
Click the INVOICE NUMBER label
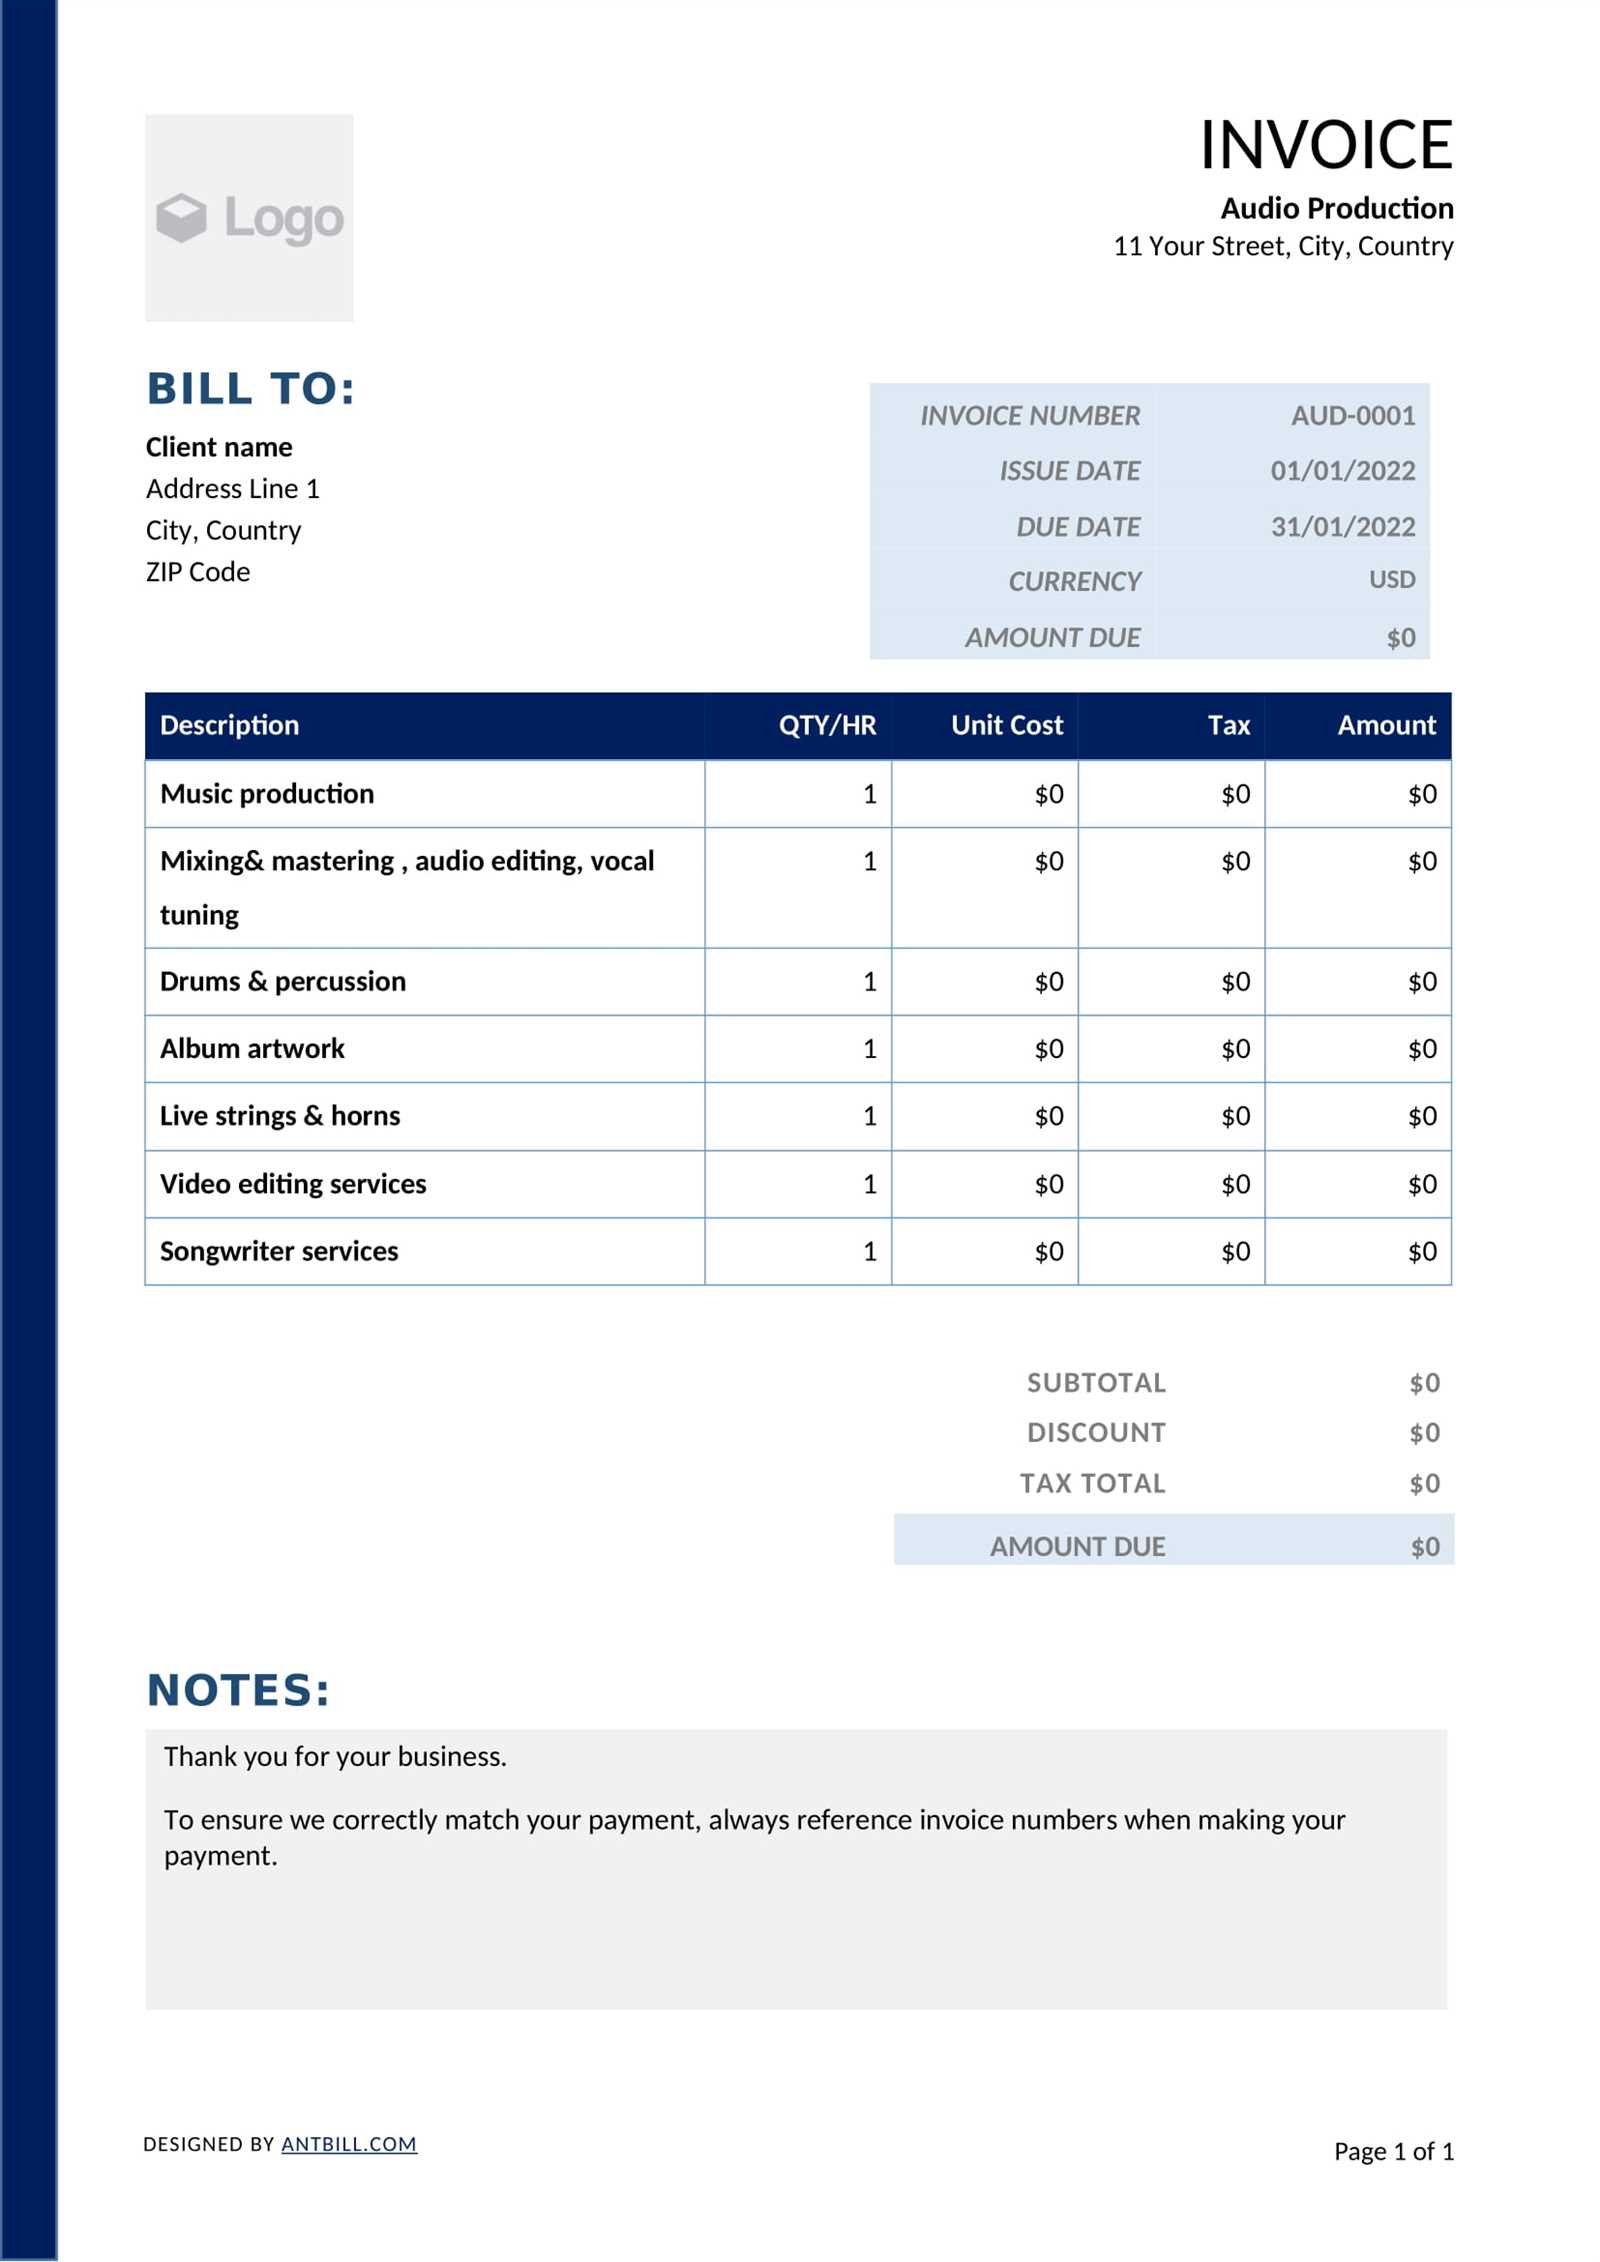tap(1030, 416)
